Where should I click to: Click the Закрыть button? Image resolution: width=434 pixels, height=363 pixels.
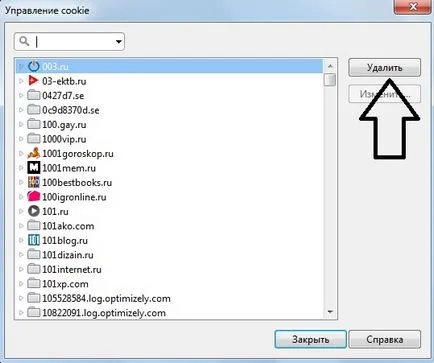point(311,339)
